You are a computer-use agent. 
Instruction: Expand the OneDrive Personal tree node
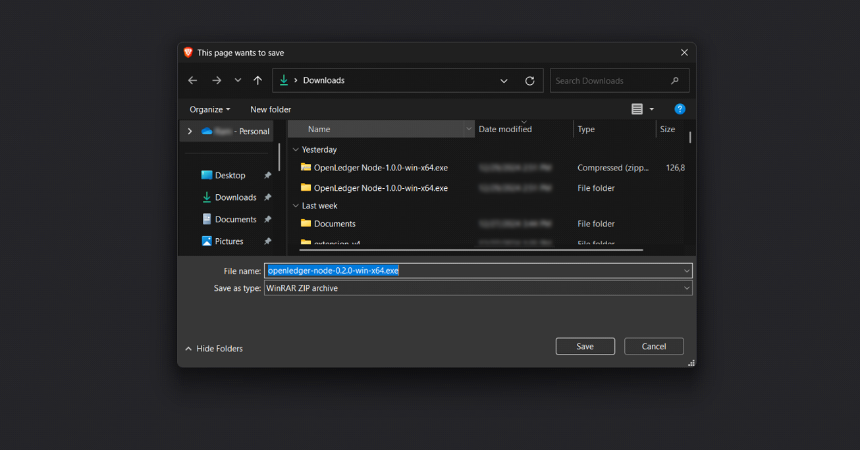(190, 131)
